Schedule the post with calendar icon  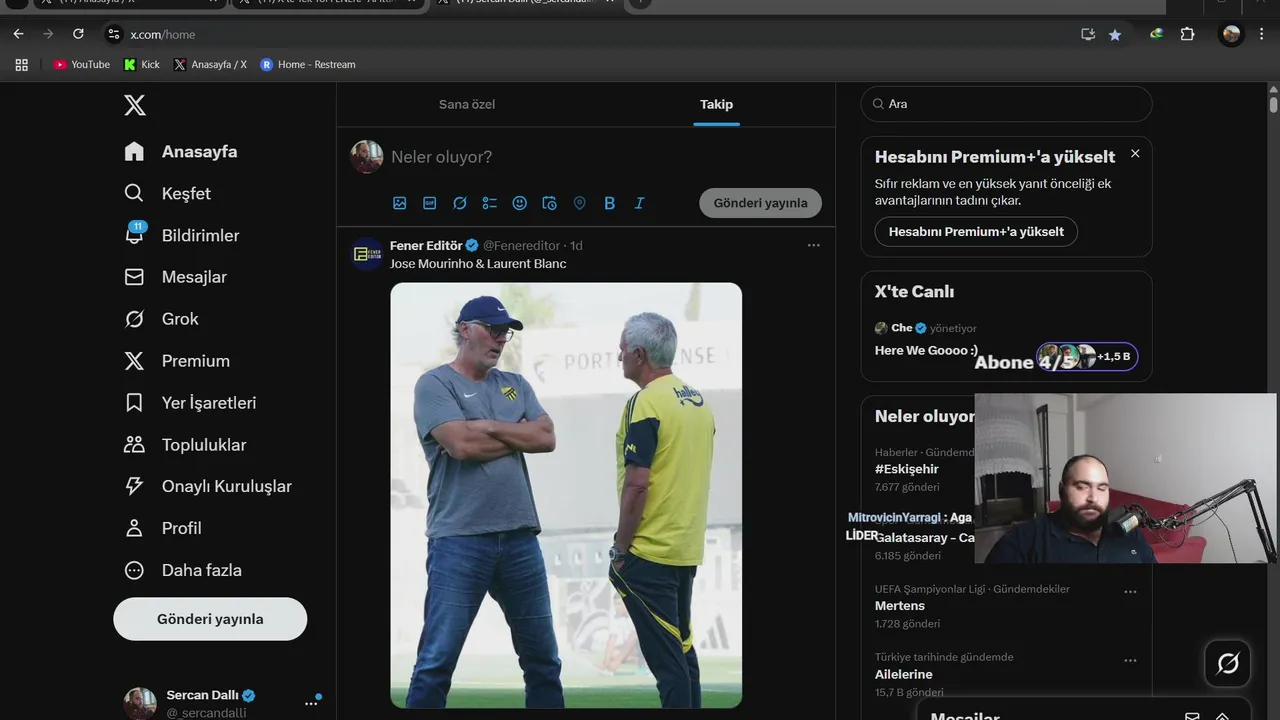pyautogui.click(x=550, y=203)
